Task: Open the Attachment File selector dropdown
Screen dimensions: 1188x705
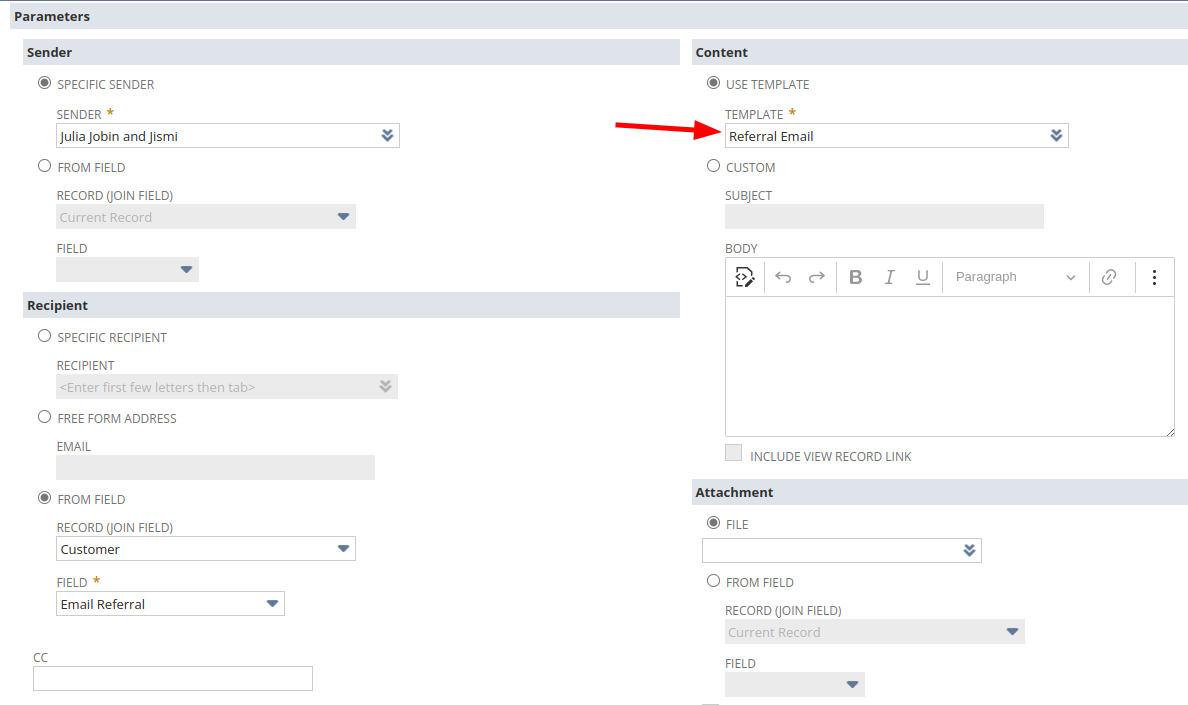Action: tap(968, 551)
